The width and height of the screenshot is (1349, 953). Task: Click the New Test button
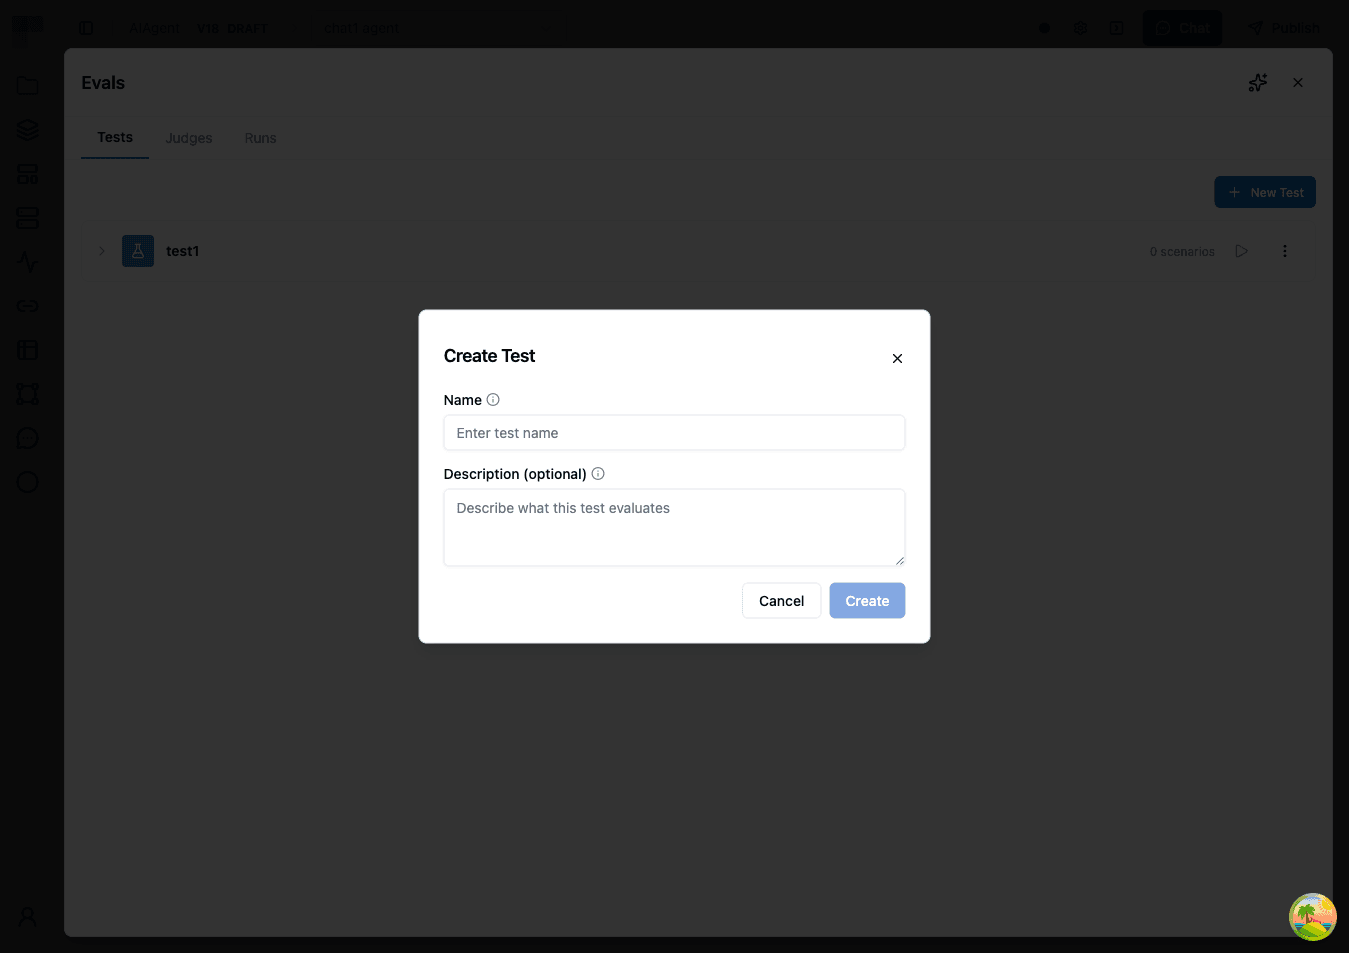click(x=1264, y=192)
